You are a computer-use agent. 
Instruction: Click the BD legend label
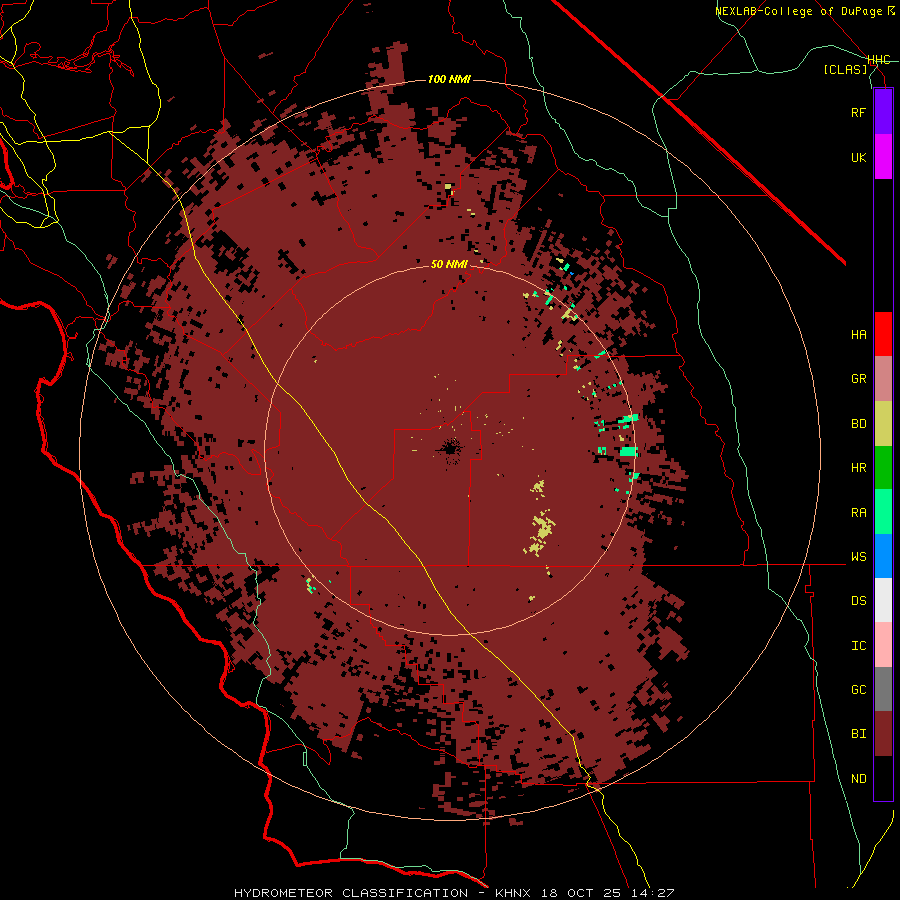[x=858, y=424]
